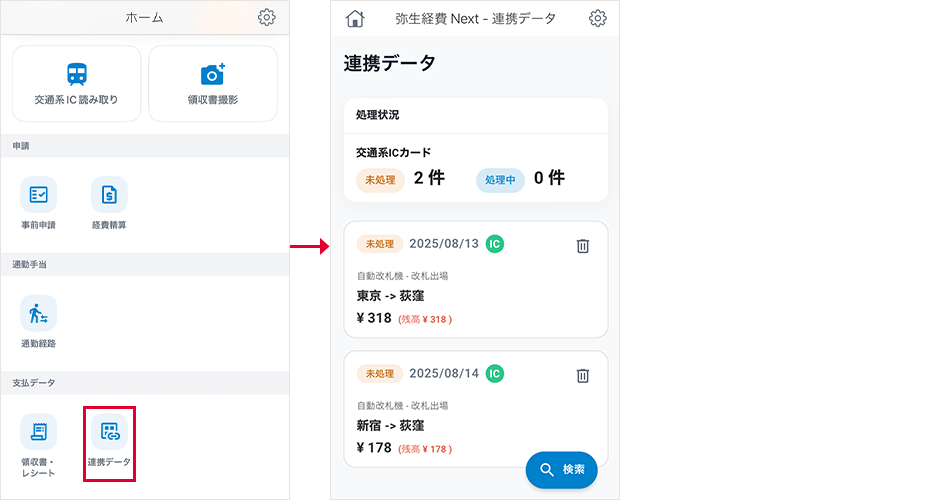
Task: Select the 連携データ icon
Action: [x=109, y=432]
